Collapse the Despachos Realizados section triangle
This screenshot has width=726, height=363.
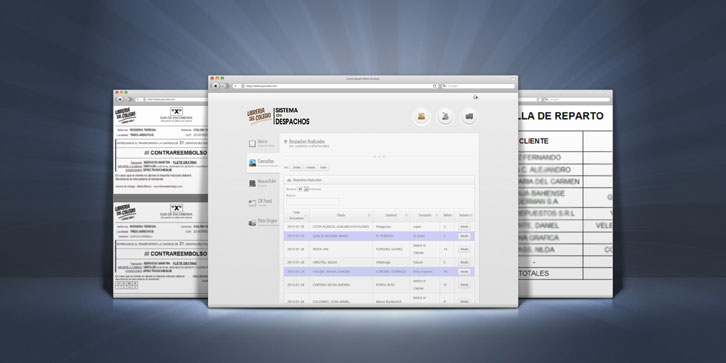[285, 141]
